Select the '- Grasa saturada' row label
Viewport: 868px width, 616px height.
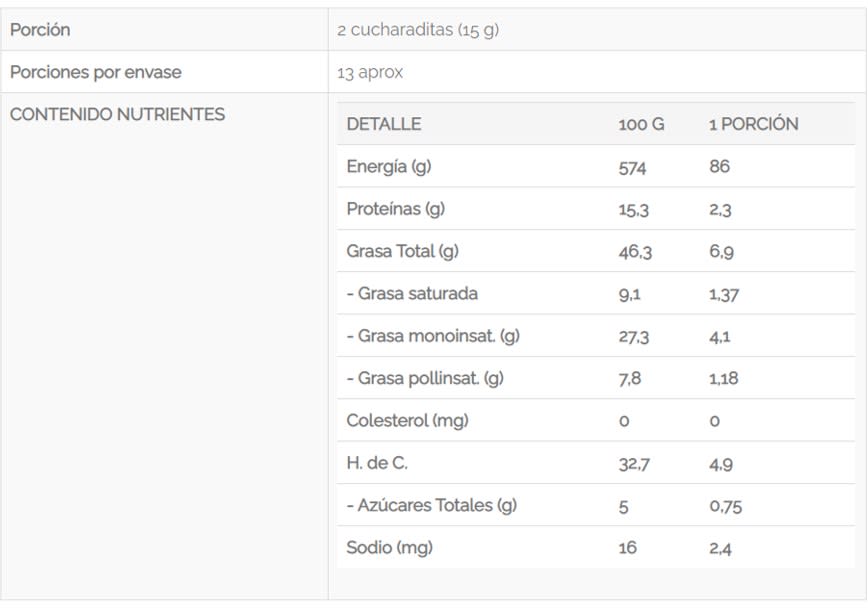(412, 294)
